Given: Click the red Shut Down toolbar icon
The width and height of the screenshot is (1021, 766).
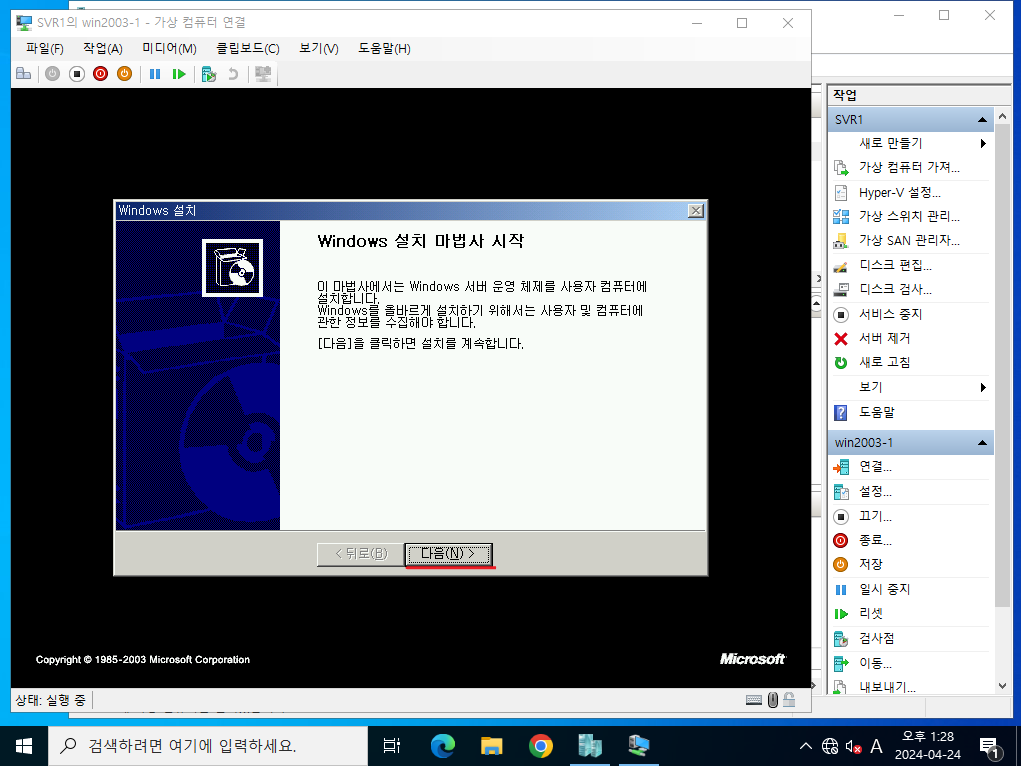Looking at the screenshot, I should 100,74.
